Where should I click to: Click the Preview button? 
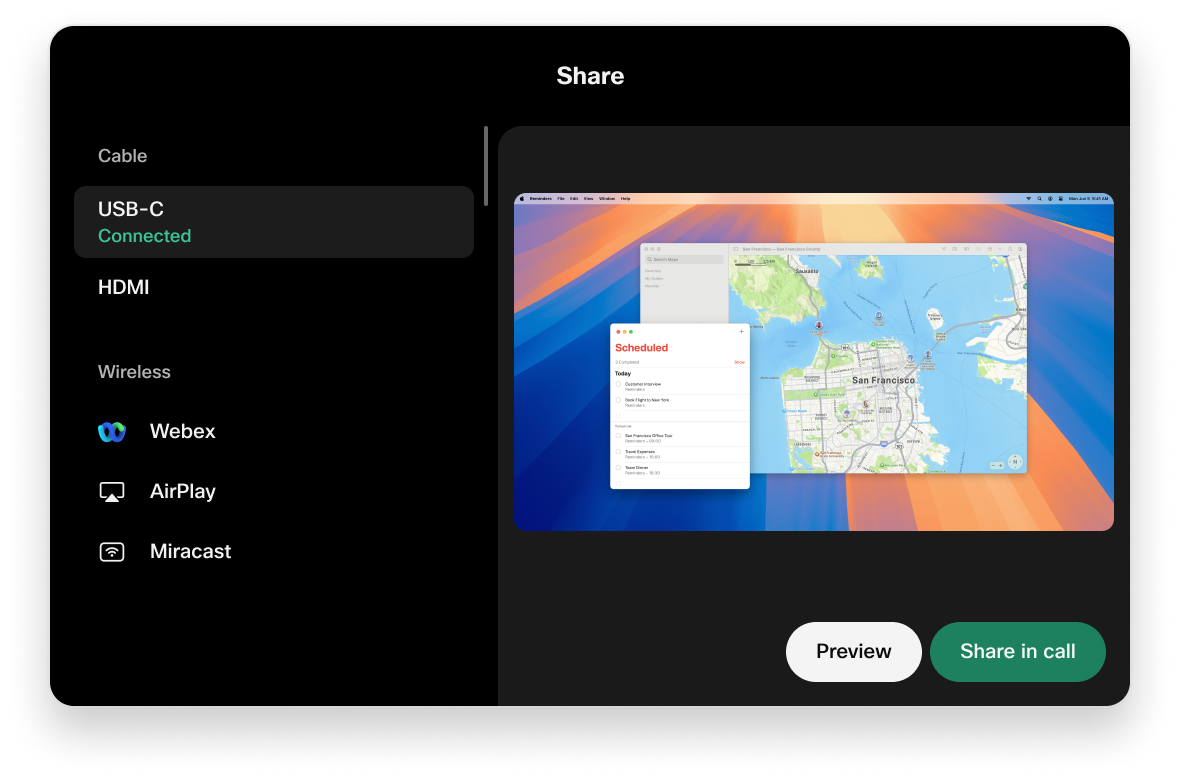coord(853,651)
